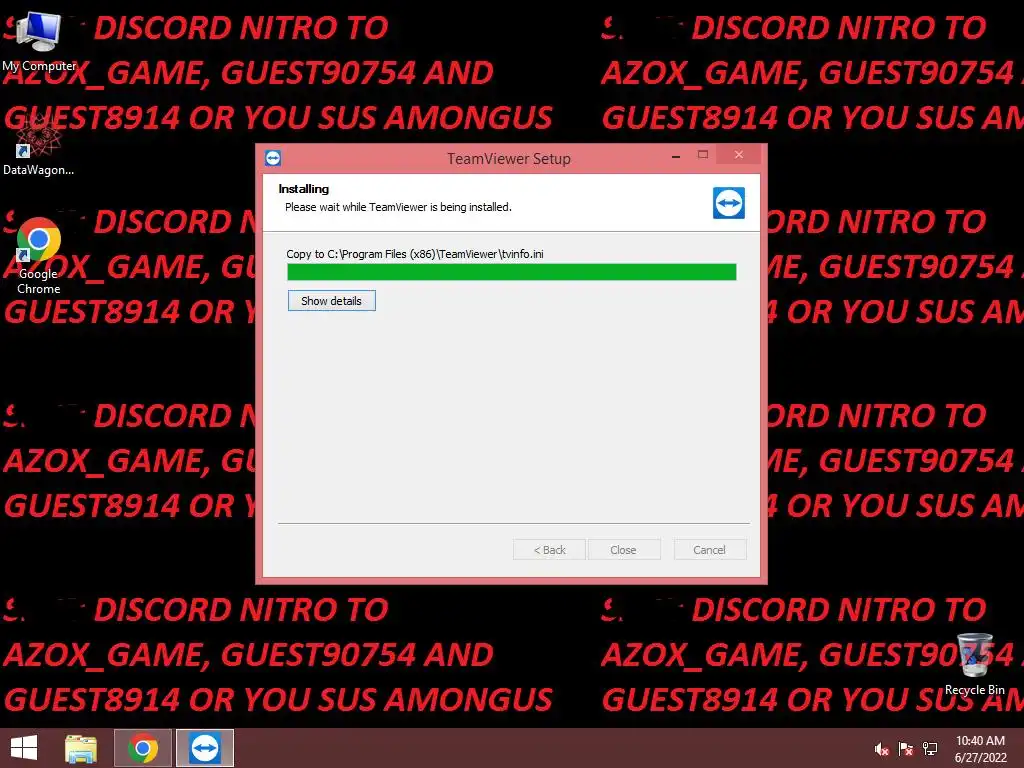Click Show details in TeamViewer Setup
The width and height of the screenshot is (1024, 768).
tap(332, 301)
